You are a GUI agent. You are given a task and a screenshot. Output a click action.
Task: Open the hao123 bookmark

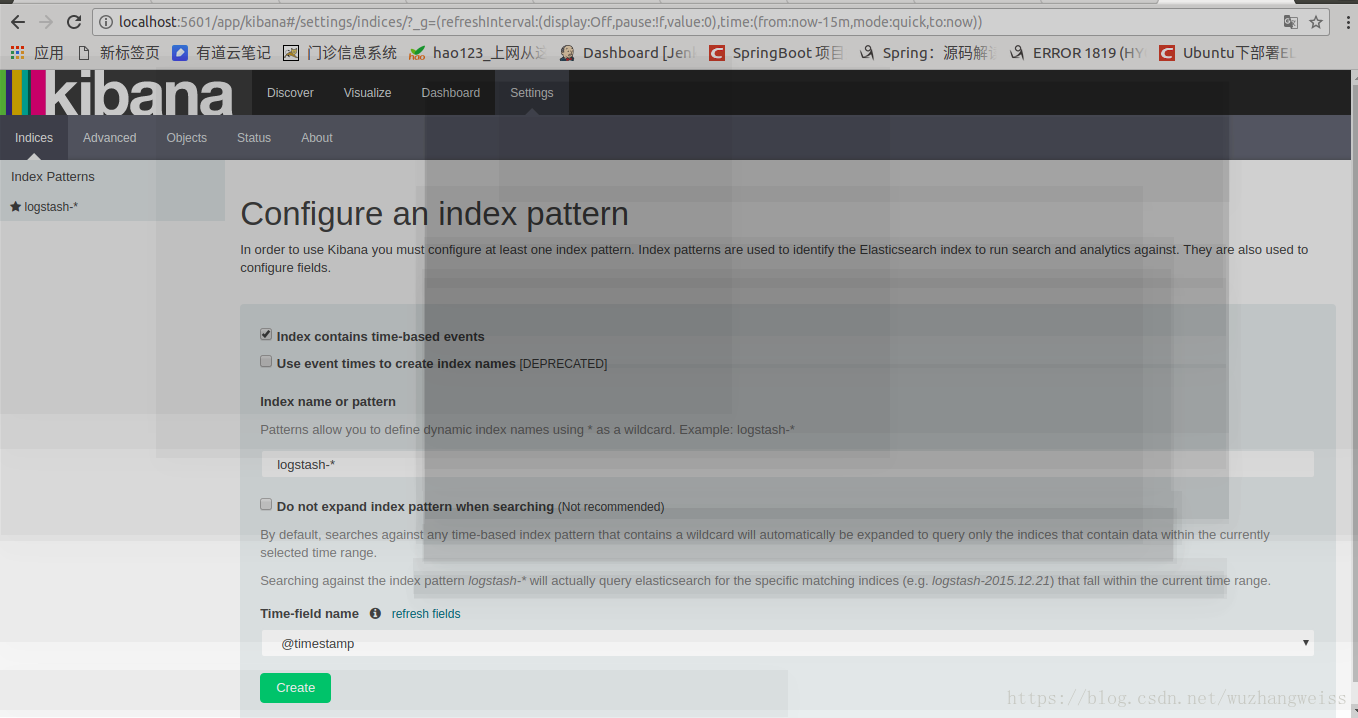(478, 52)
